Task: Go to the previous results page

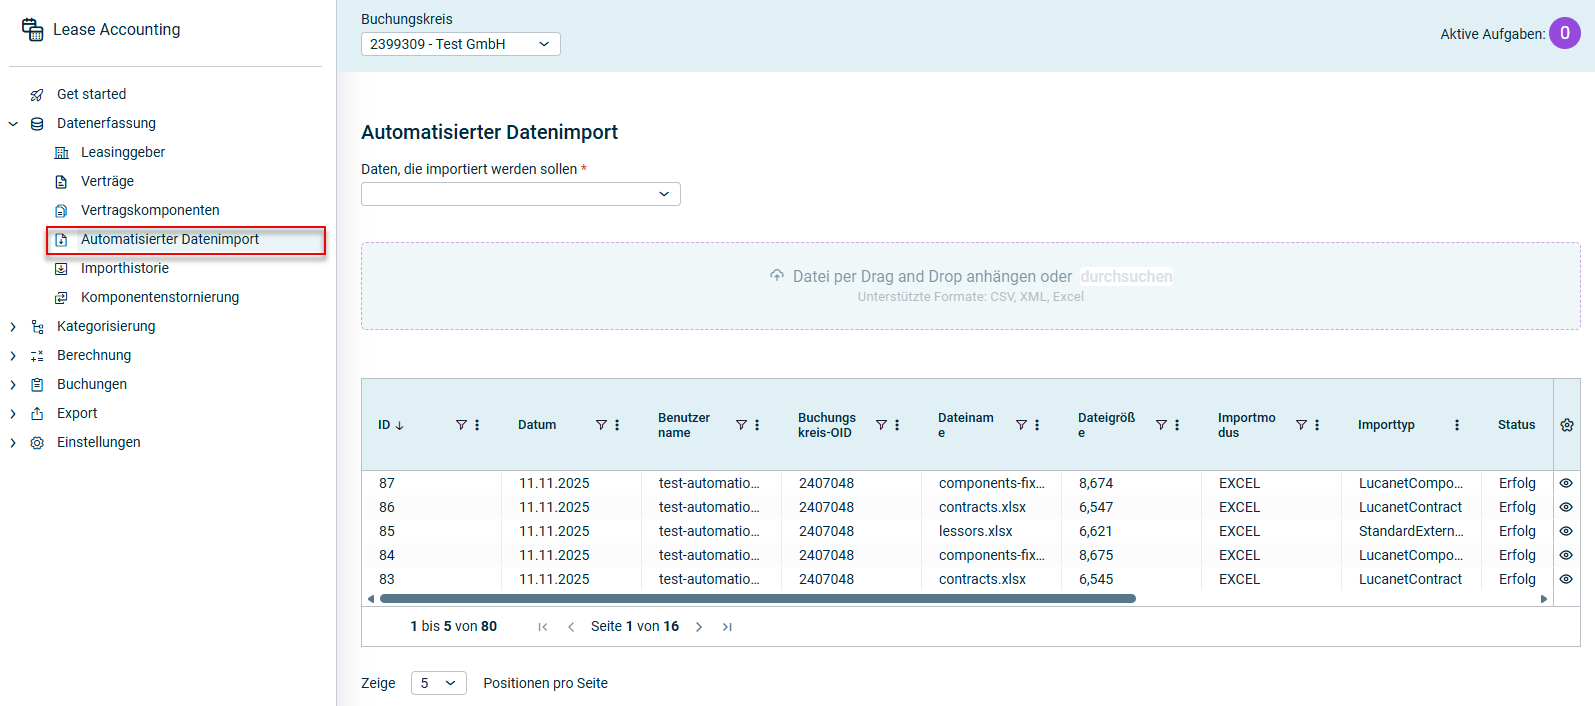Action: tap(571, 627)
